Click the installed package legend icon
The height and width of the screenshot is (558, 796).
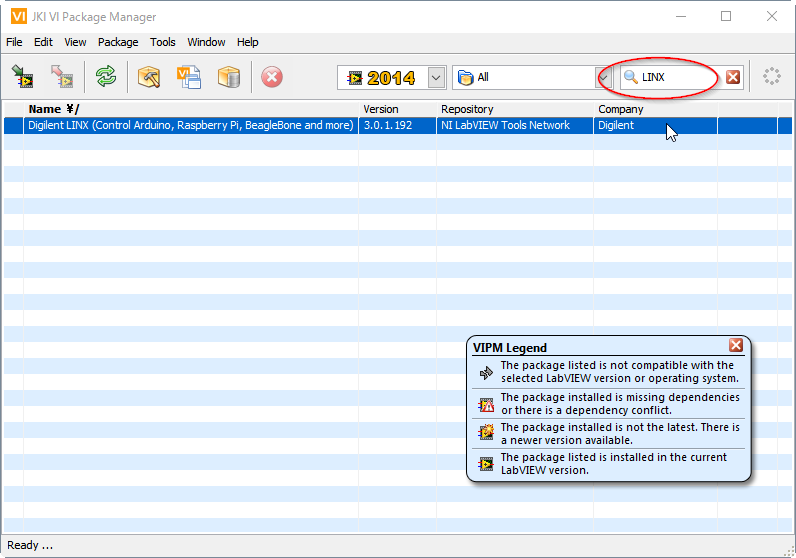[x=486, y=464]
